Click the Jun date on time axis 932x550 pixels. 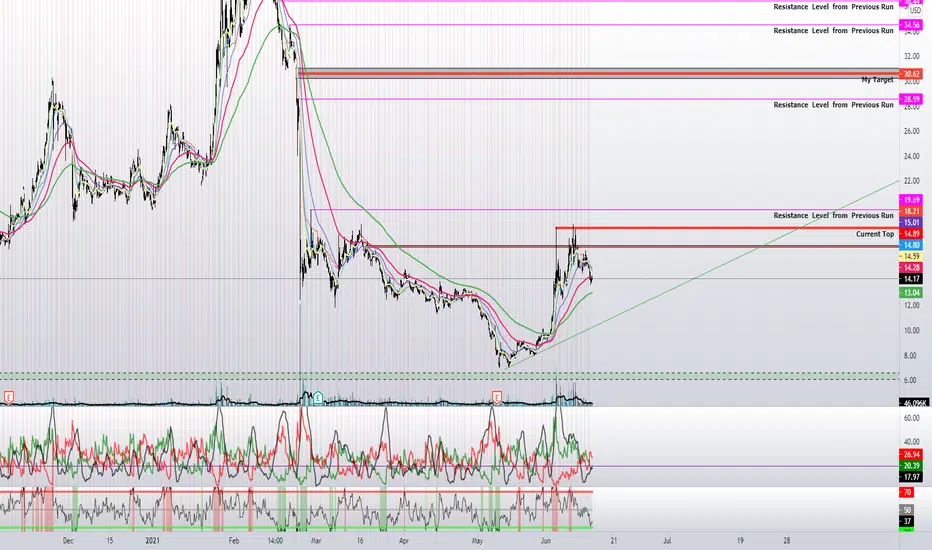coord(546,540)
